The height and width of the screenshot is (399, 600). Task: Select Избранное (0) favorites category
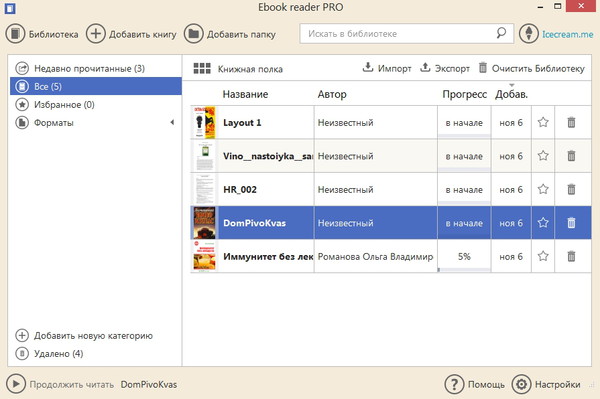pyautogui.click(x=96, y=104)
